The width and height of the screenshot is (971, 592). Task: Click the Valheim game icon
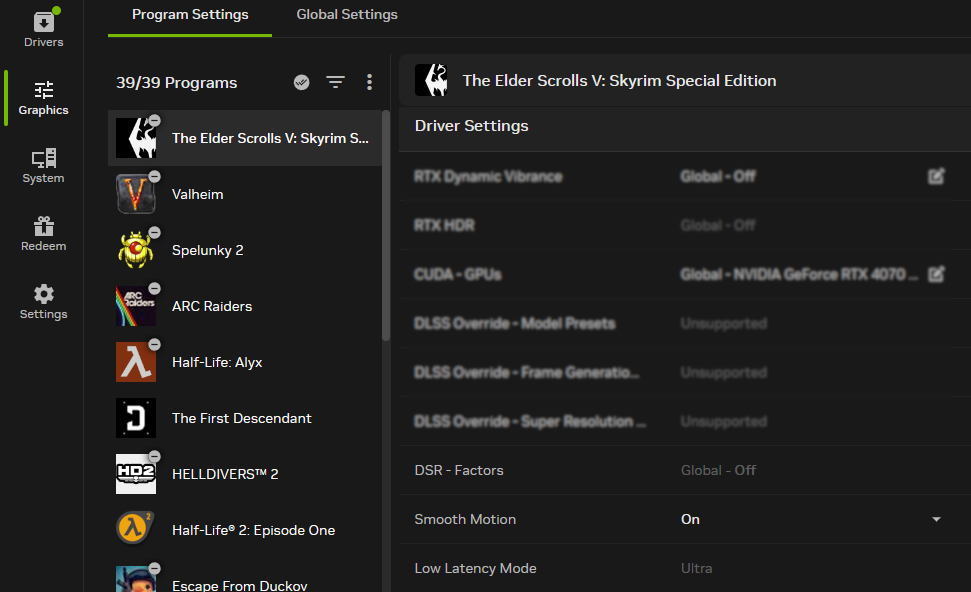pos(136,194)
